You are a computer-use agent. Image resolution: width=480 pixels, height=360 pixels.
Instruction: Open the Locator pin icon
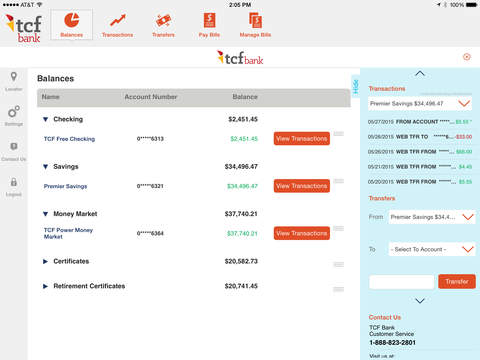[14, 77]
